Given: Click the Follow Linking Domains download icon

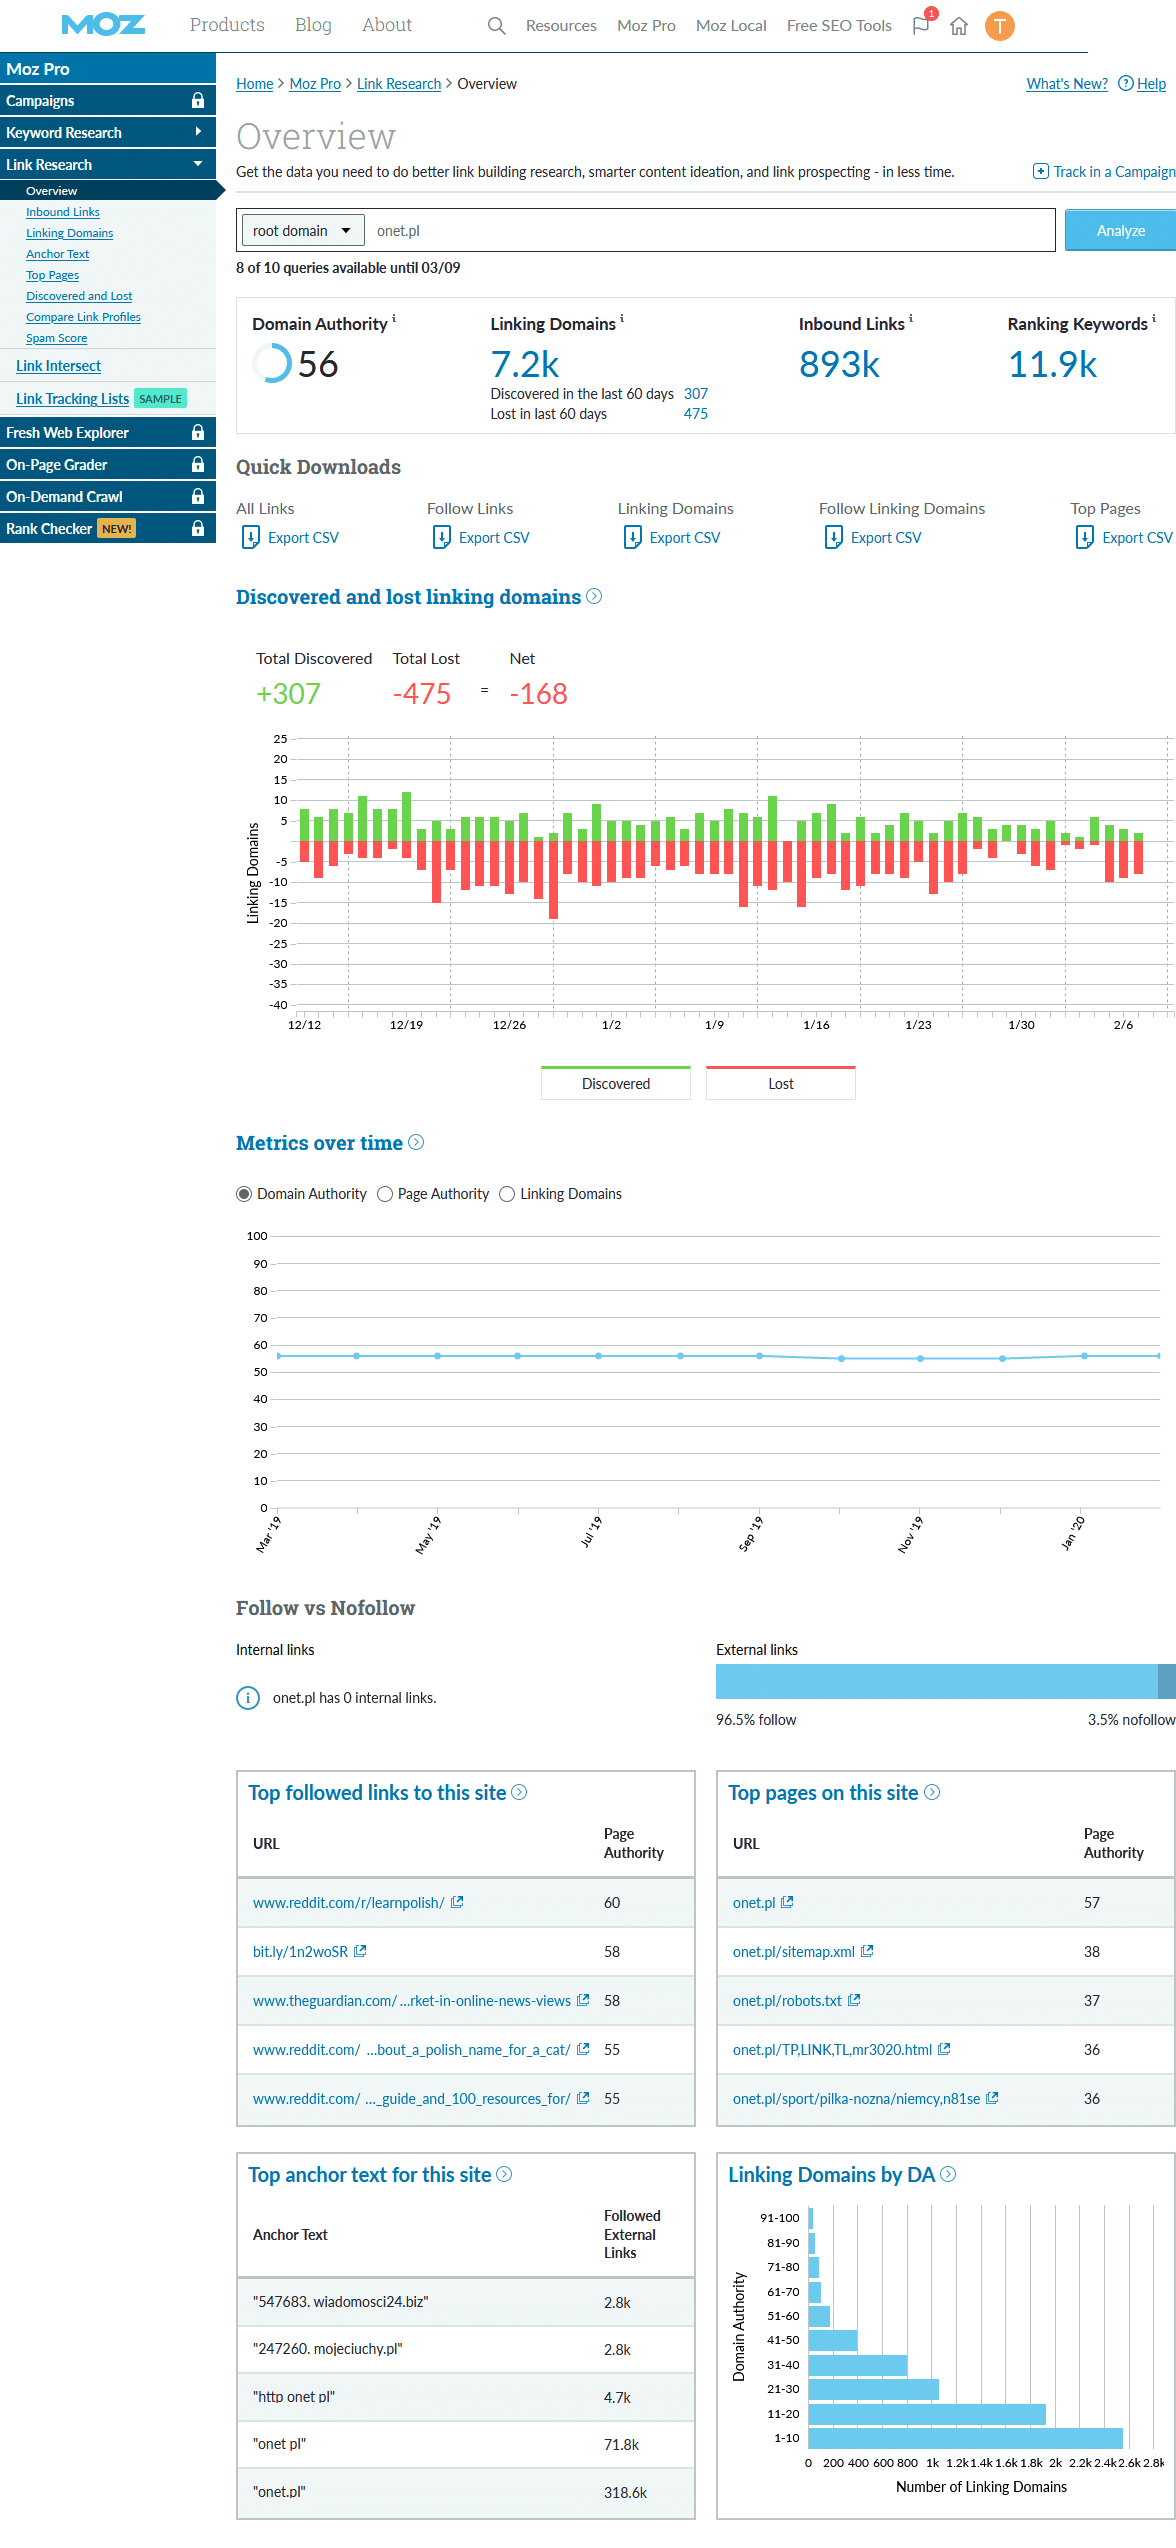Looking at the screenshot, I should [x=834, y=538].
